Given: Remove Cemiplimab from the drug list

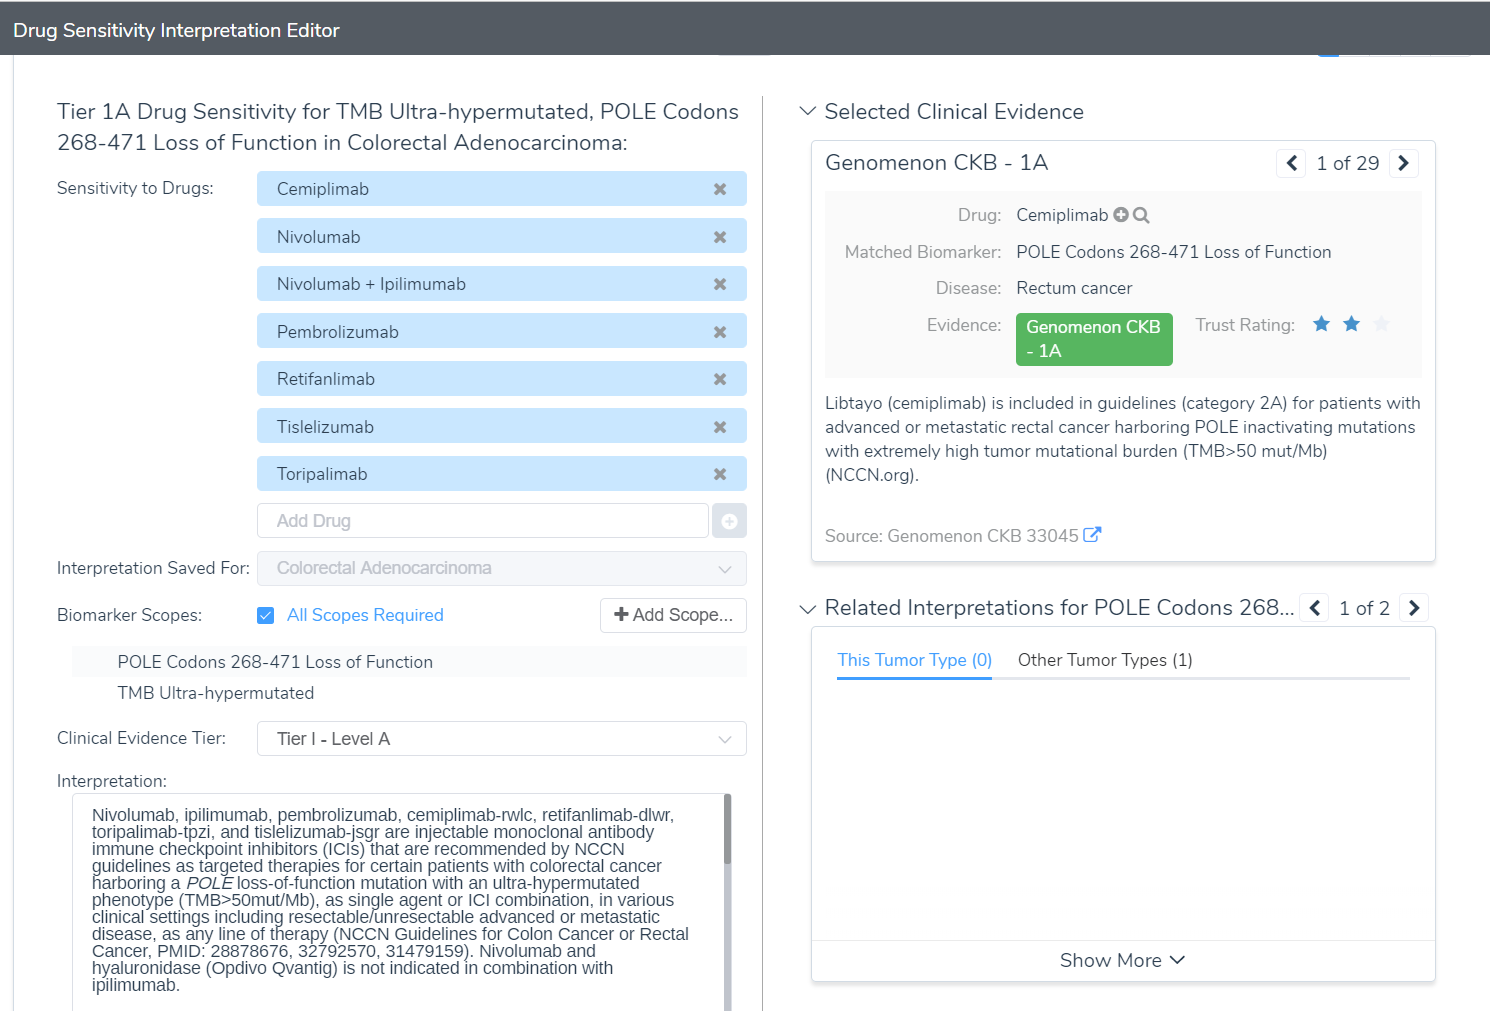Looking at the screenshot, I should point(719,189).
